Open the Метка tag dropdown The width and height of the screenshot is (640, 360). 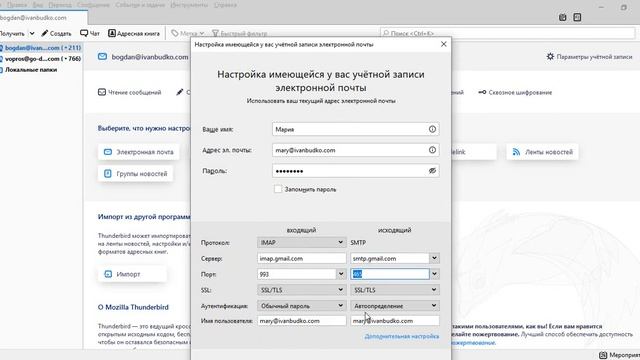tap(188, 33)
